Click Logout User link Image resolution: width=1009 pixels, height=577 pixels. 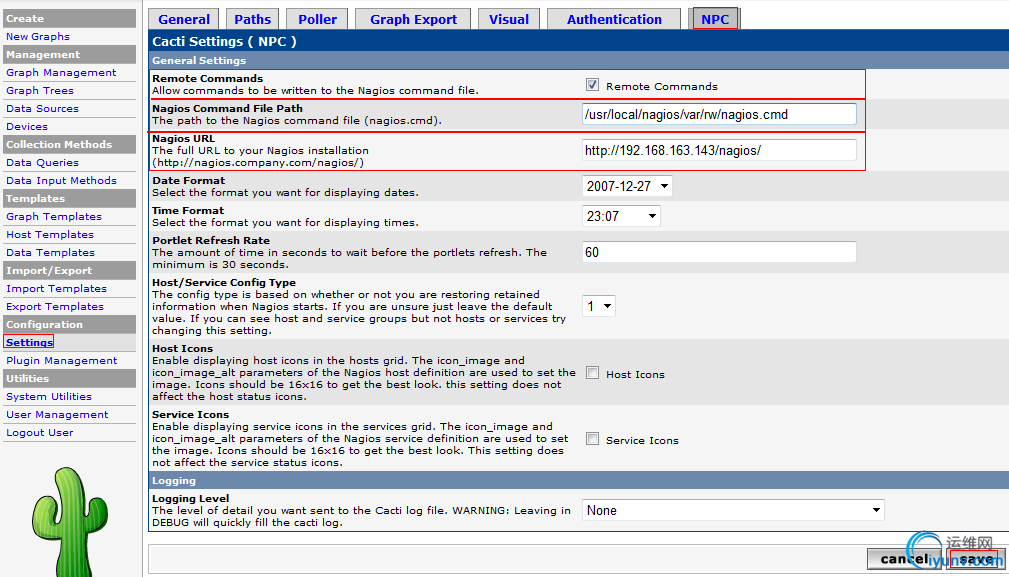click(40, 433)
